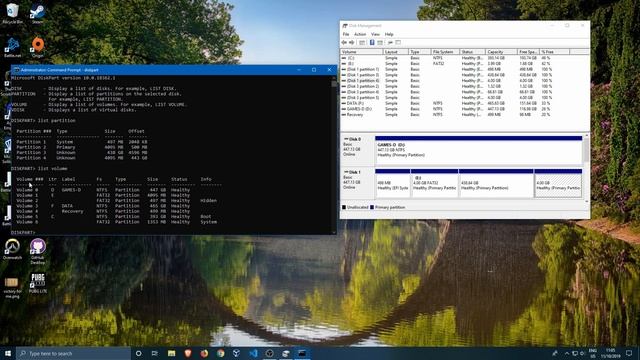
Task: Open Firefox from the taskbar
Action: (x=204, y=353)
